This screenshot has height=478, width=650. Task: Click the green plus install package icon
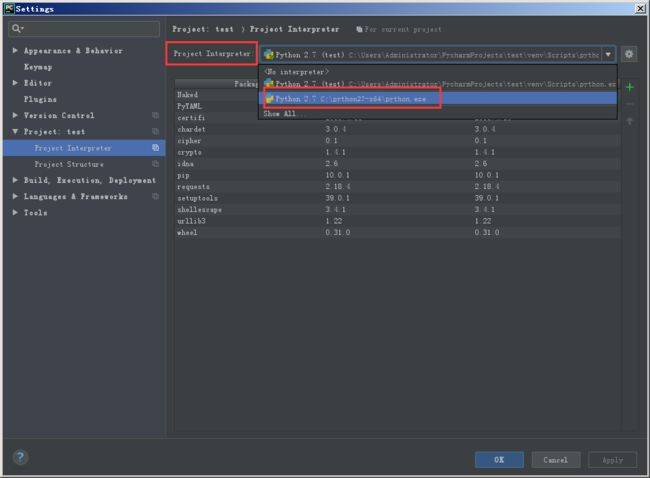pos(630,87)
